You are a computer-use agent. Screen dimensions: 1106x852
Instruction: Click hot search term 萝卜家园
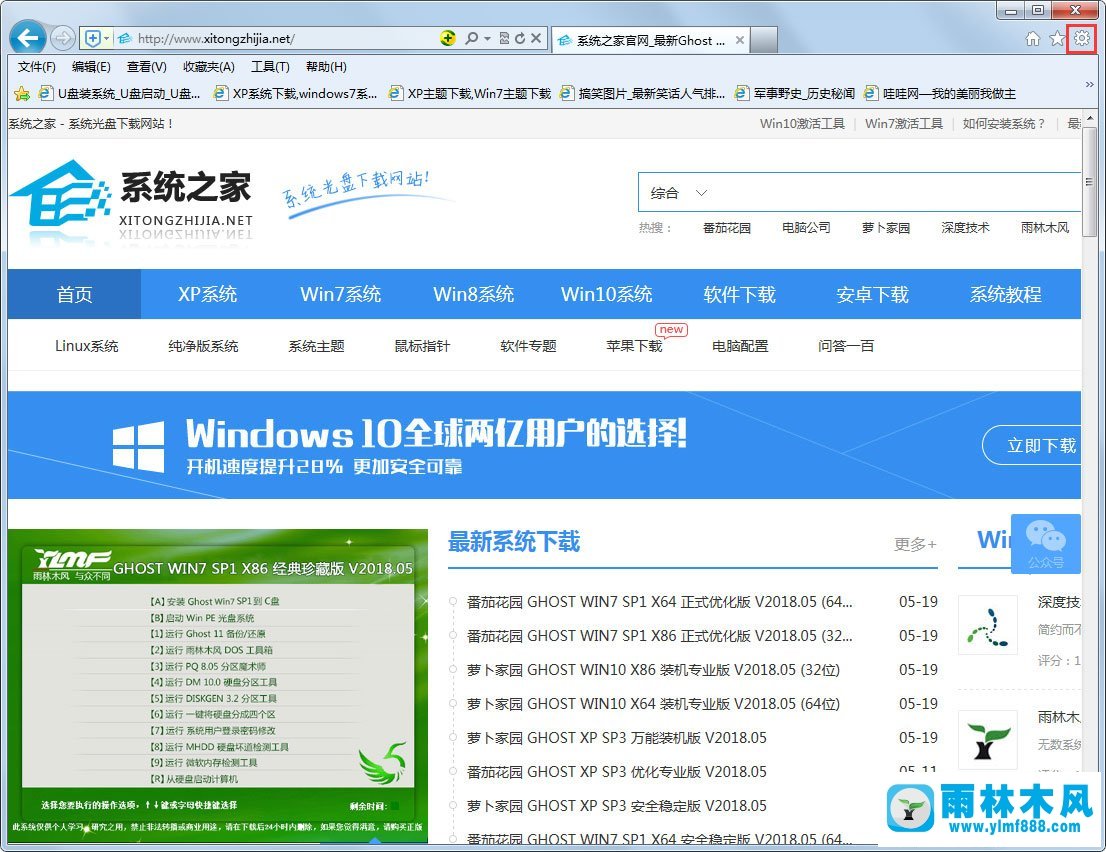pyautogui.click(x=886, y=228)
